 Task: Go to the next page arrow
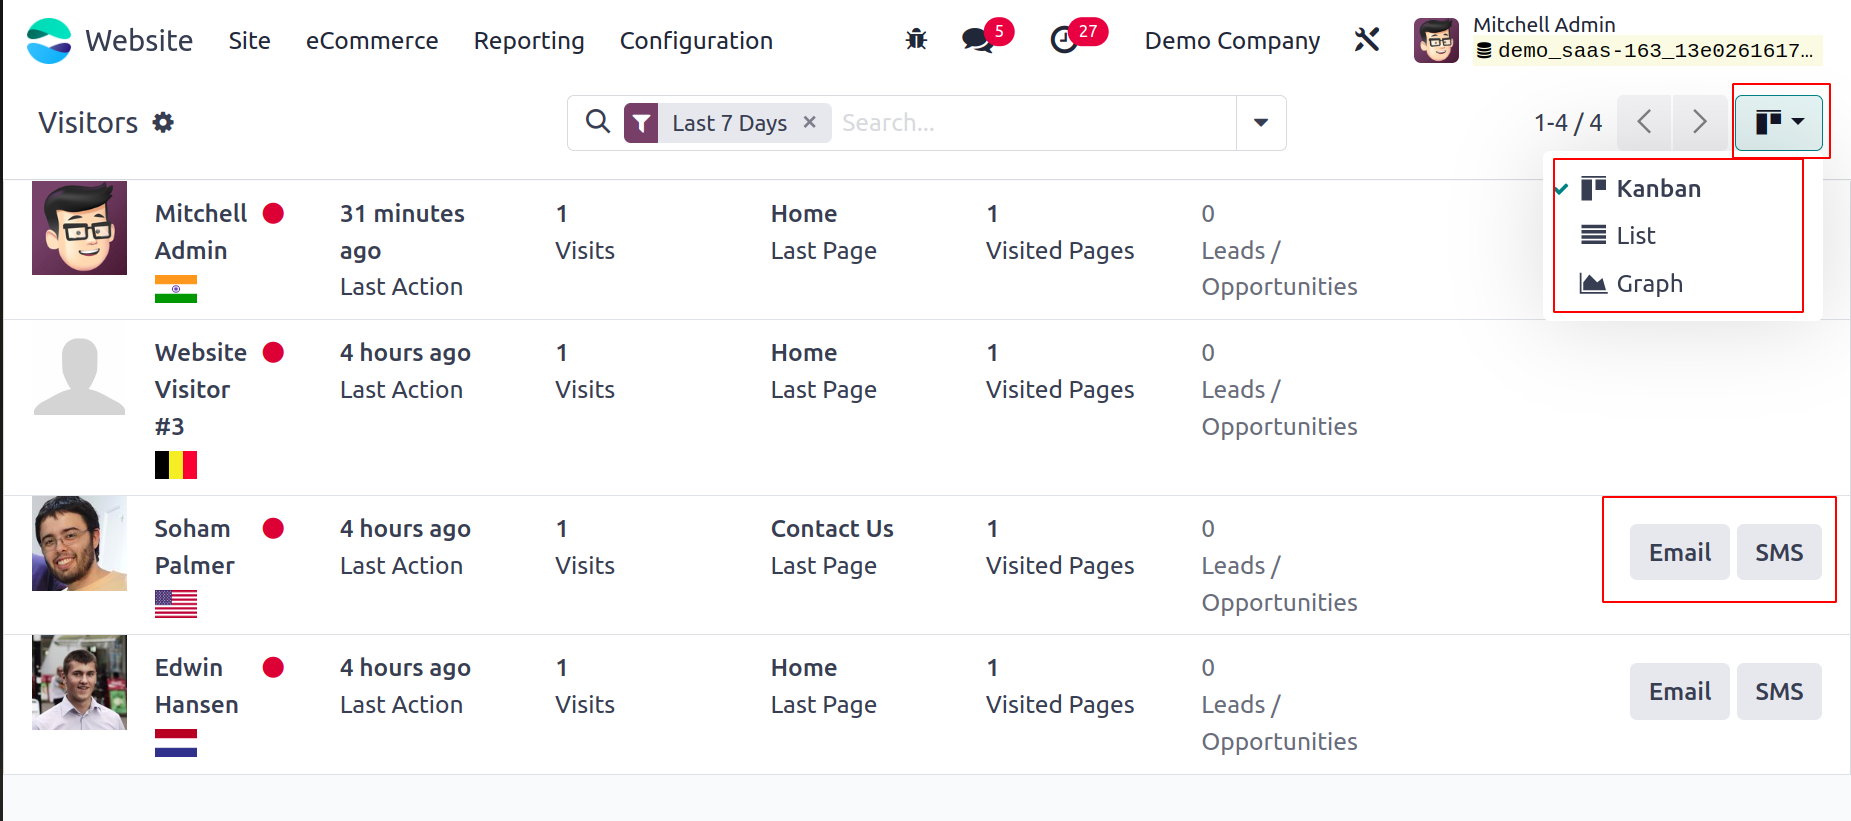tap(1699, 122)
